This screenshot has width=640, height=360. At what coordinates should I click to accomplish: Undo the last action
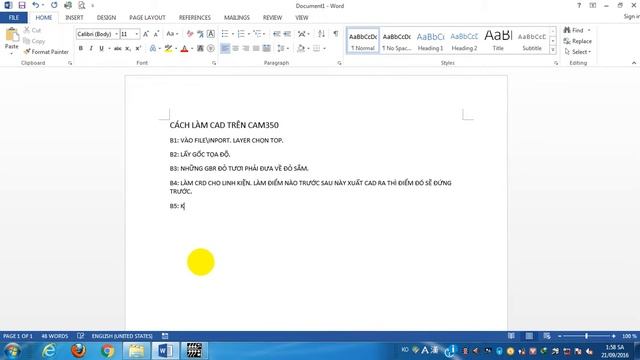click(x=36, y=5)
